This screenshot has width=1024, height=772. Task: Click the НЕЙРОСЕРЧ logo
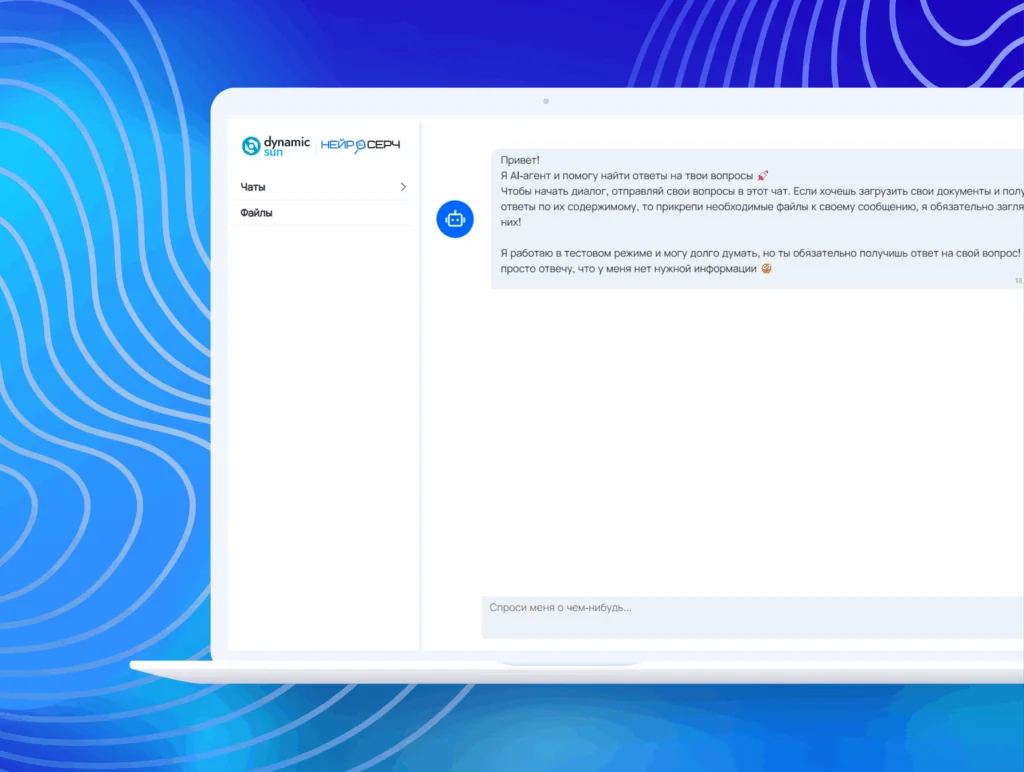click(360, 145)
